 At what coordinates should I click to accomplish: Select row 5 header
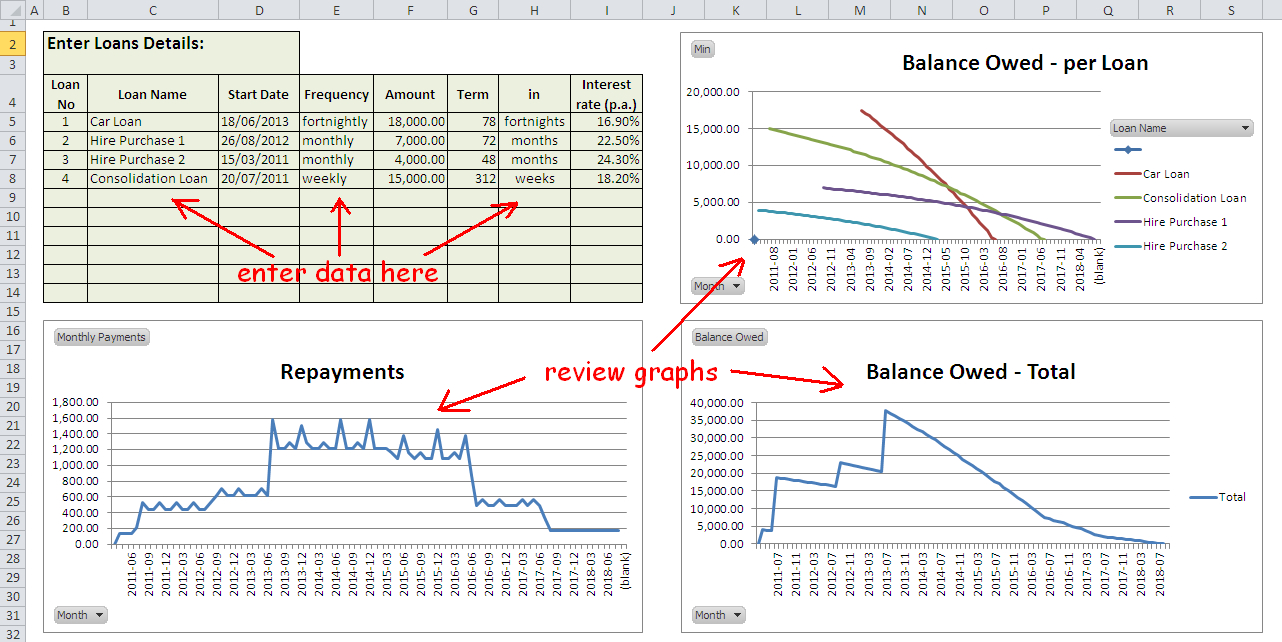(13, 121)
